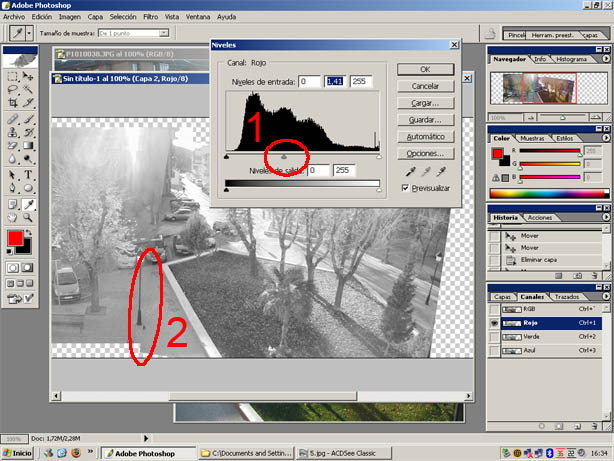The width and height of the screenshot is (614, 461).
Task: Open the Filtro menu
Action: (151, 17)
